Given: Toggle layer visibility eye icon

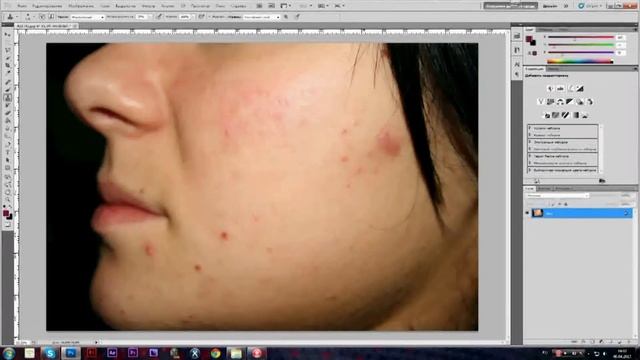Looking at the screenshot, I should pyautogui.click(x=527, y=213).
